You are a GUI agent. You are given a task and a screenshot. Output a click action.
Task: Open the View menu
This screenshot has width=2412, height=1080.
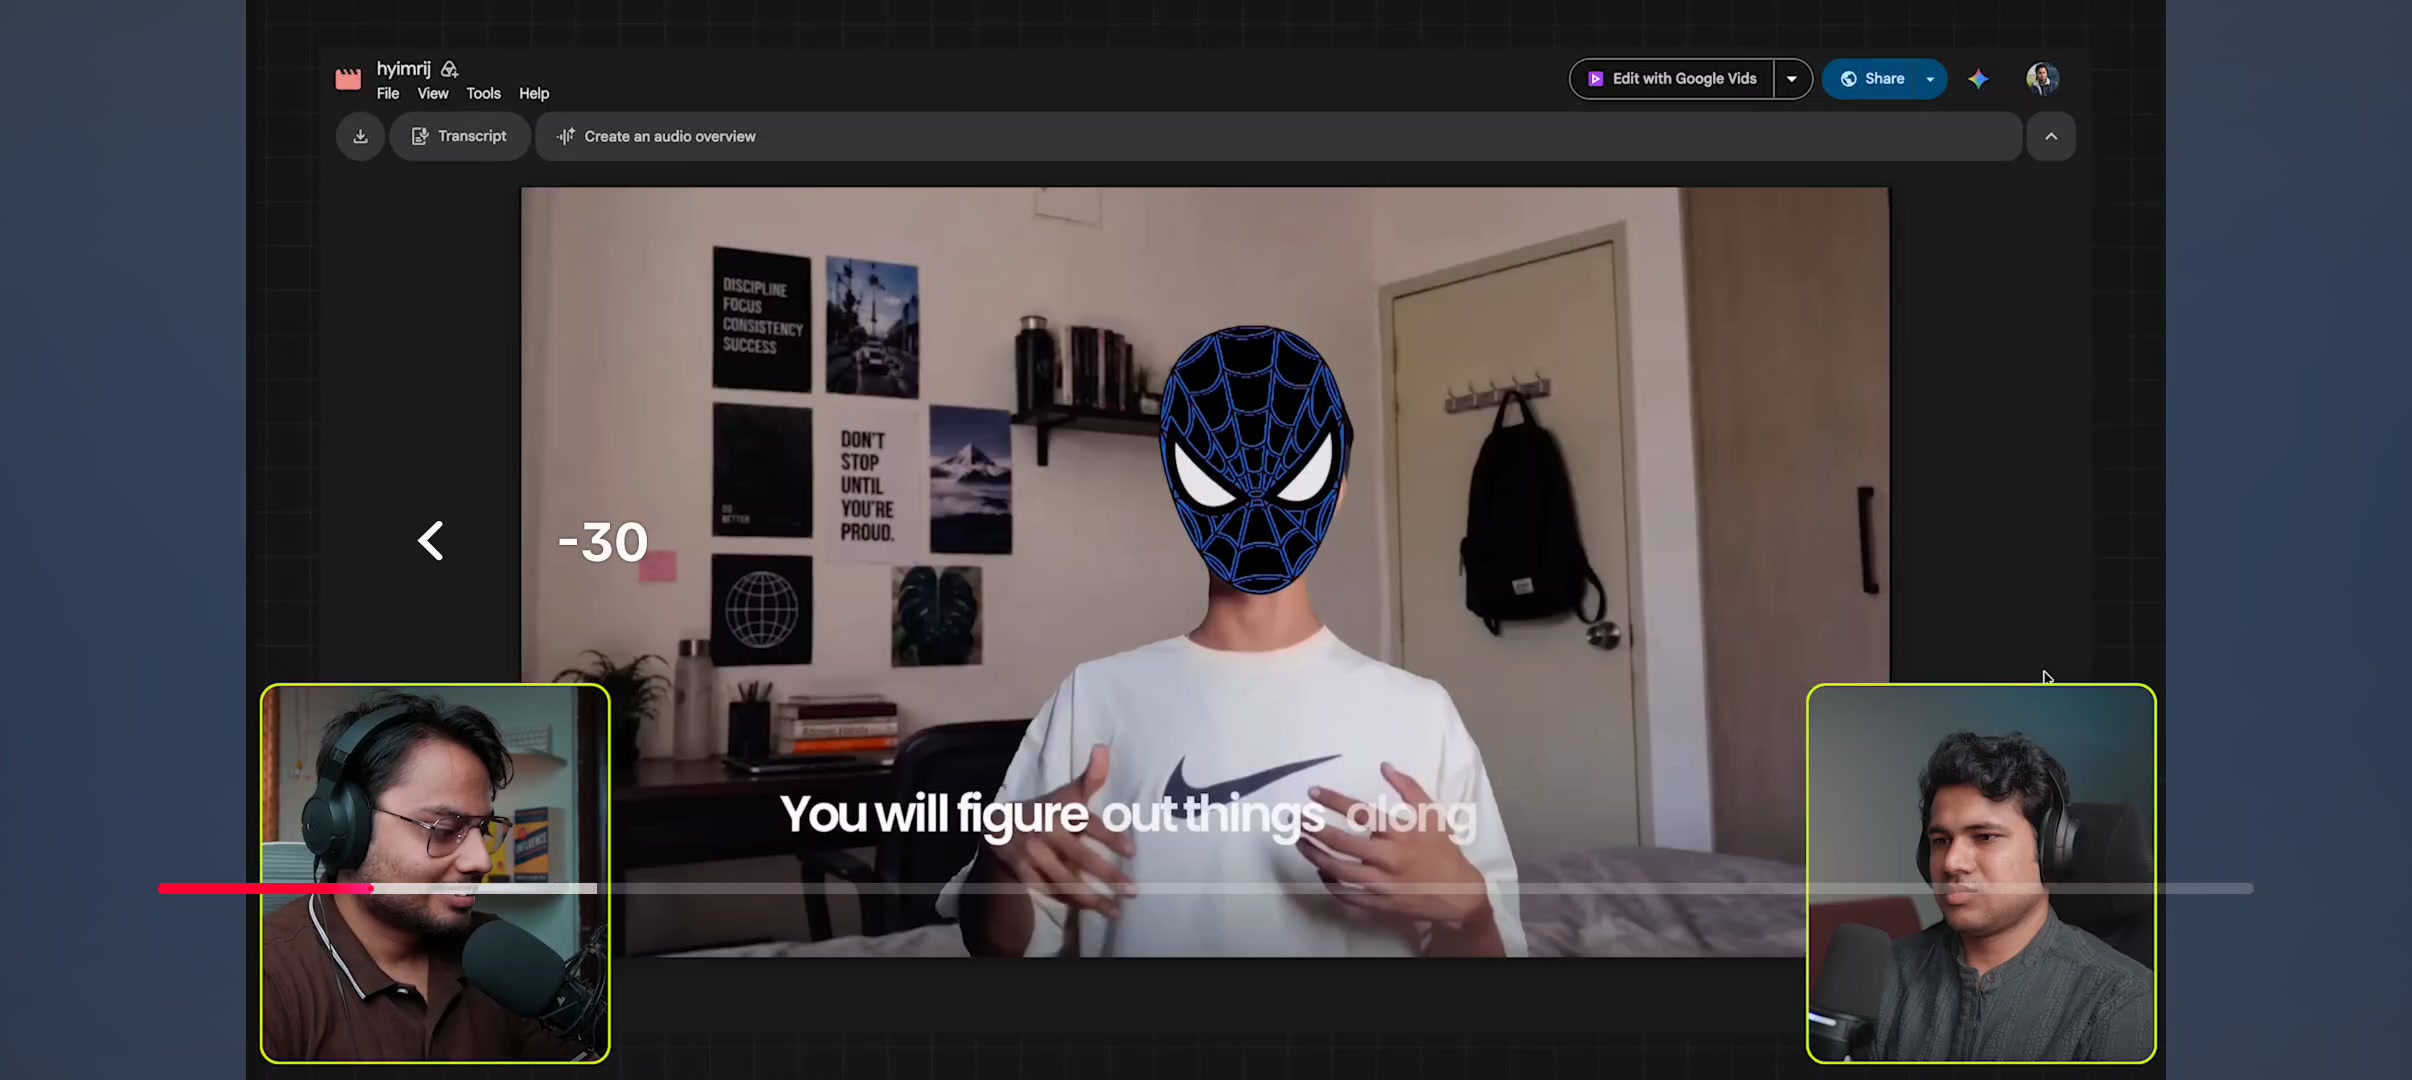point(433,93)
